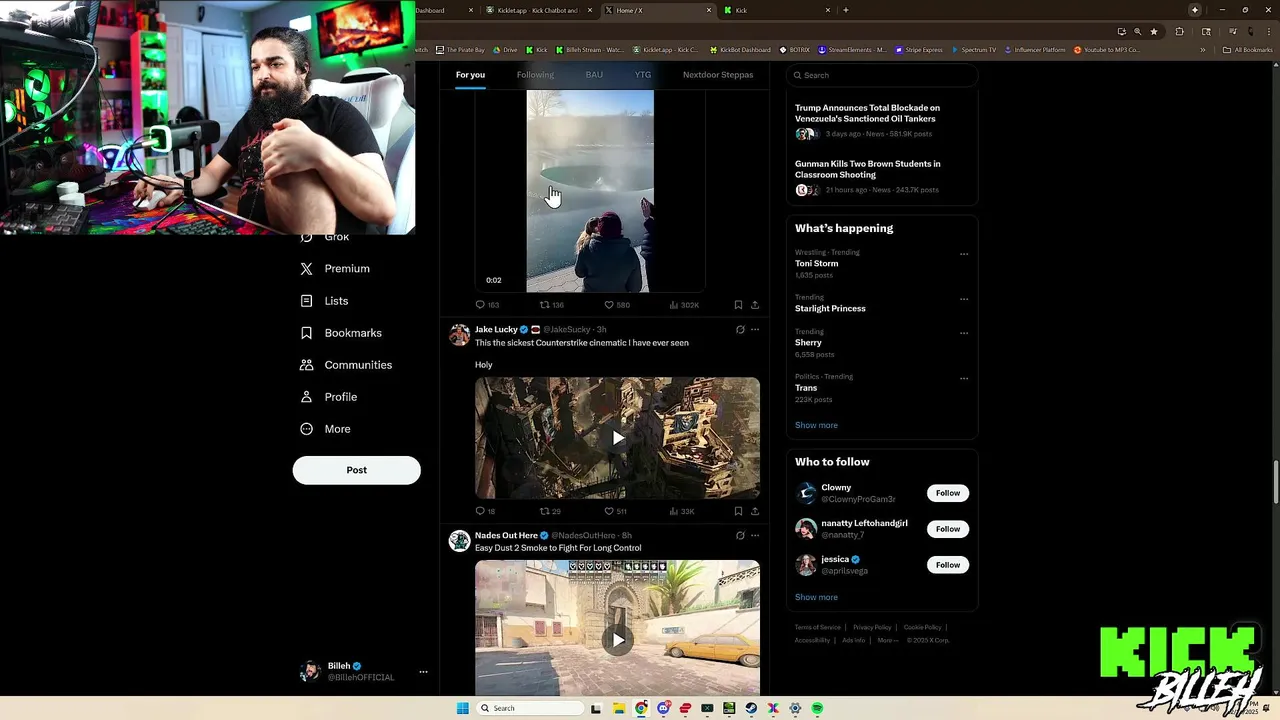This screenshot has height=720, width=1280.
Task: Open the BAU timeline tab
Action: point(594,75)
